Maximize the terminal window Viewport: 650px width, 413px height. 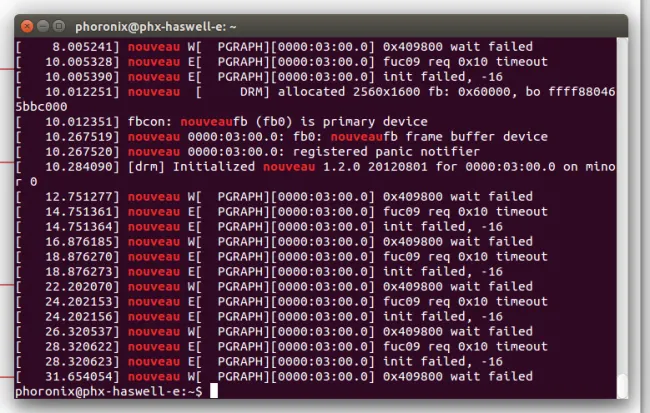[59, 27]
